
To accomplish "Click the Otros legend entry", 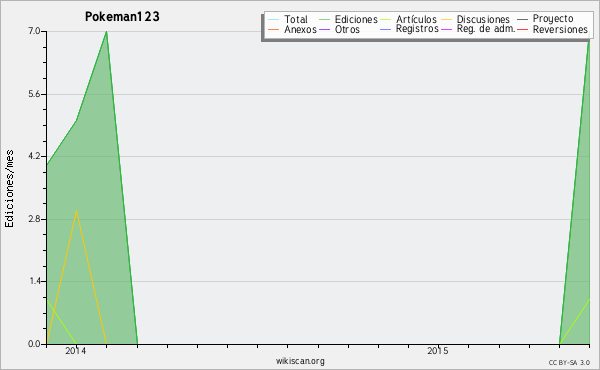I will click(x=339, y=29).
